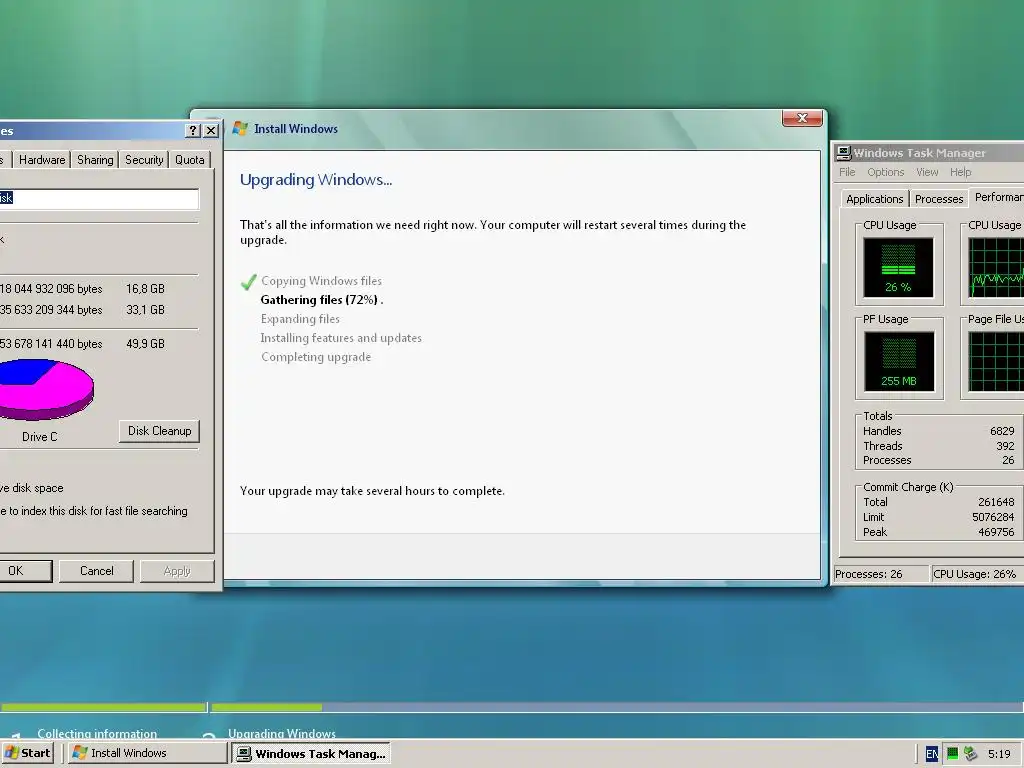Click the Page File Usage History graph
The width and height of the screenshot is (1024, 768).
[996, 361]
